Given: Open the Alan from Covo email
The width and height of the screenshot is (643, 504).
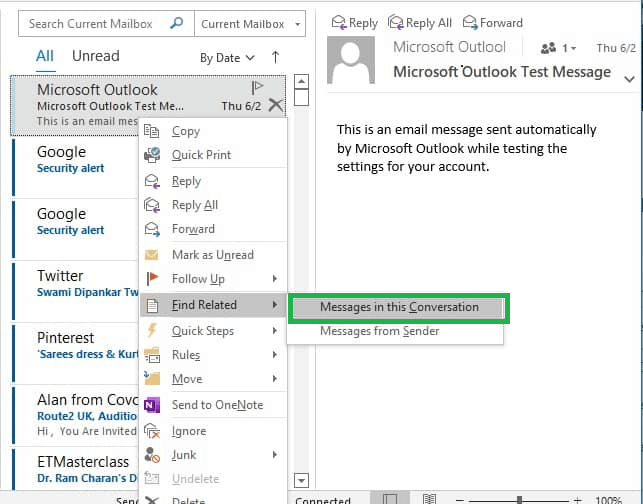Looking at the screenshot, I should tap(75, 415).
